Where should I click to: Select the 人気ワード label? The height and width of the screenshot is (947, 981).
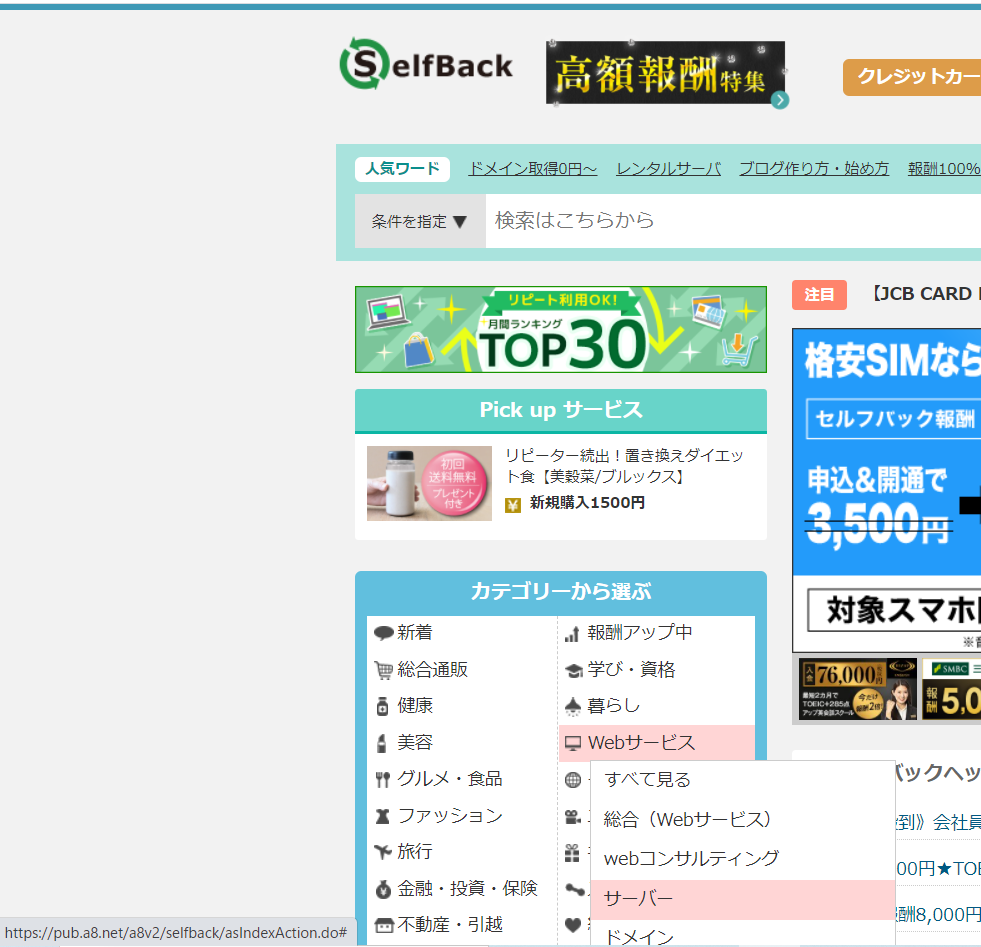click(x=402, y=169)
